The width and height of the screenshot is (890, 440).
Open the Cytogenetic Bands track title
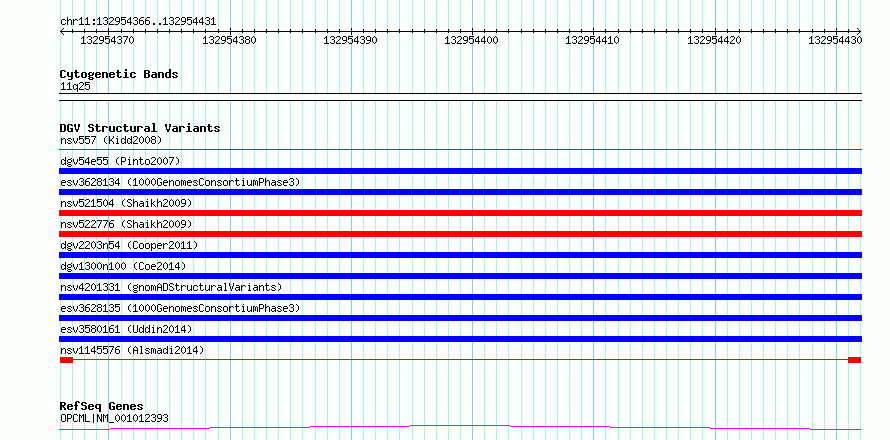point(119,74)
